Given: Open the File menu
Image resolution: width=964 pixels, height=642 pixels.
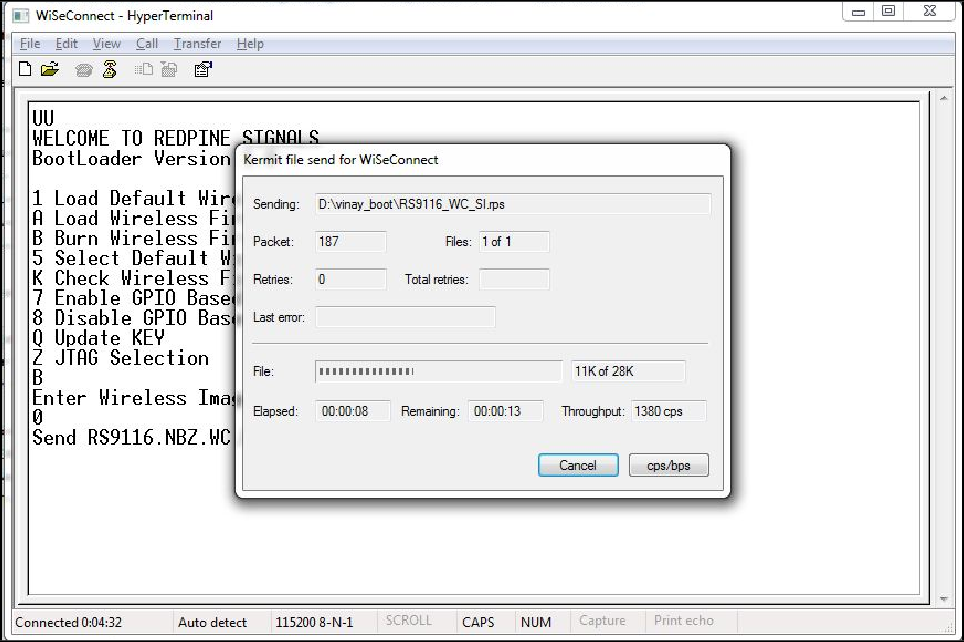Looking at the screenshot, I should [29, 43].
